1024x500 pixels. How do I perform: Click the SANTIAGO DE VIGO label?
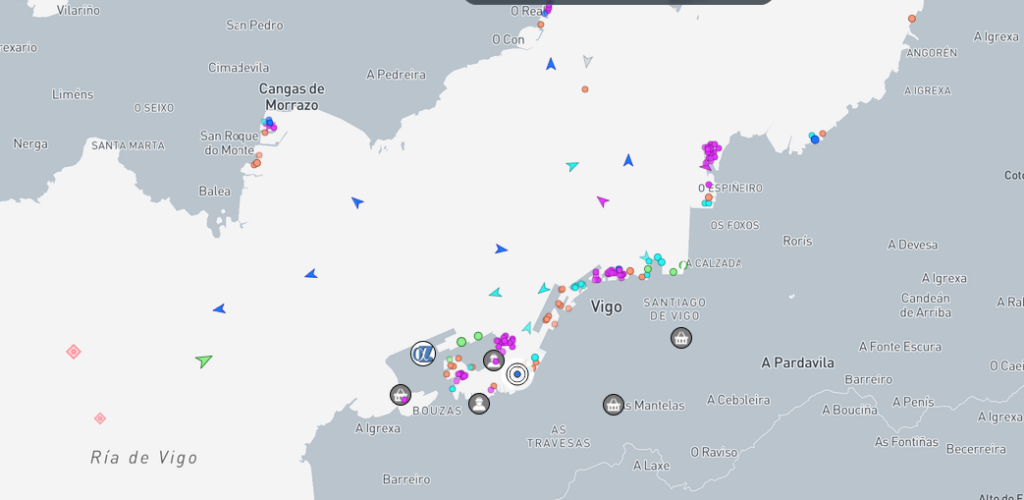(675, 309)
